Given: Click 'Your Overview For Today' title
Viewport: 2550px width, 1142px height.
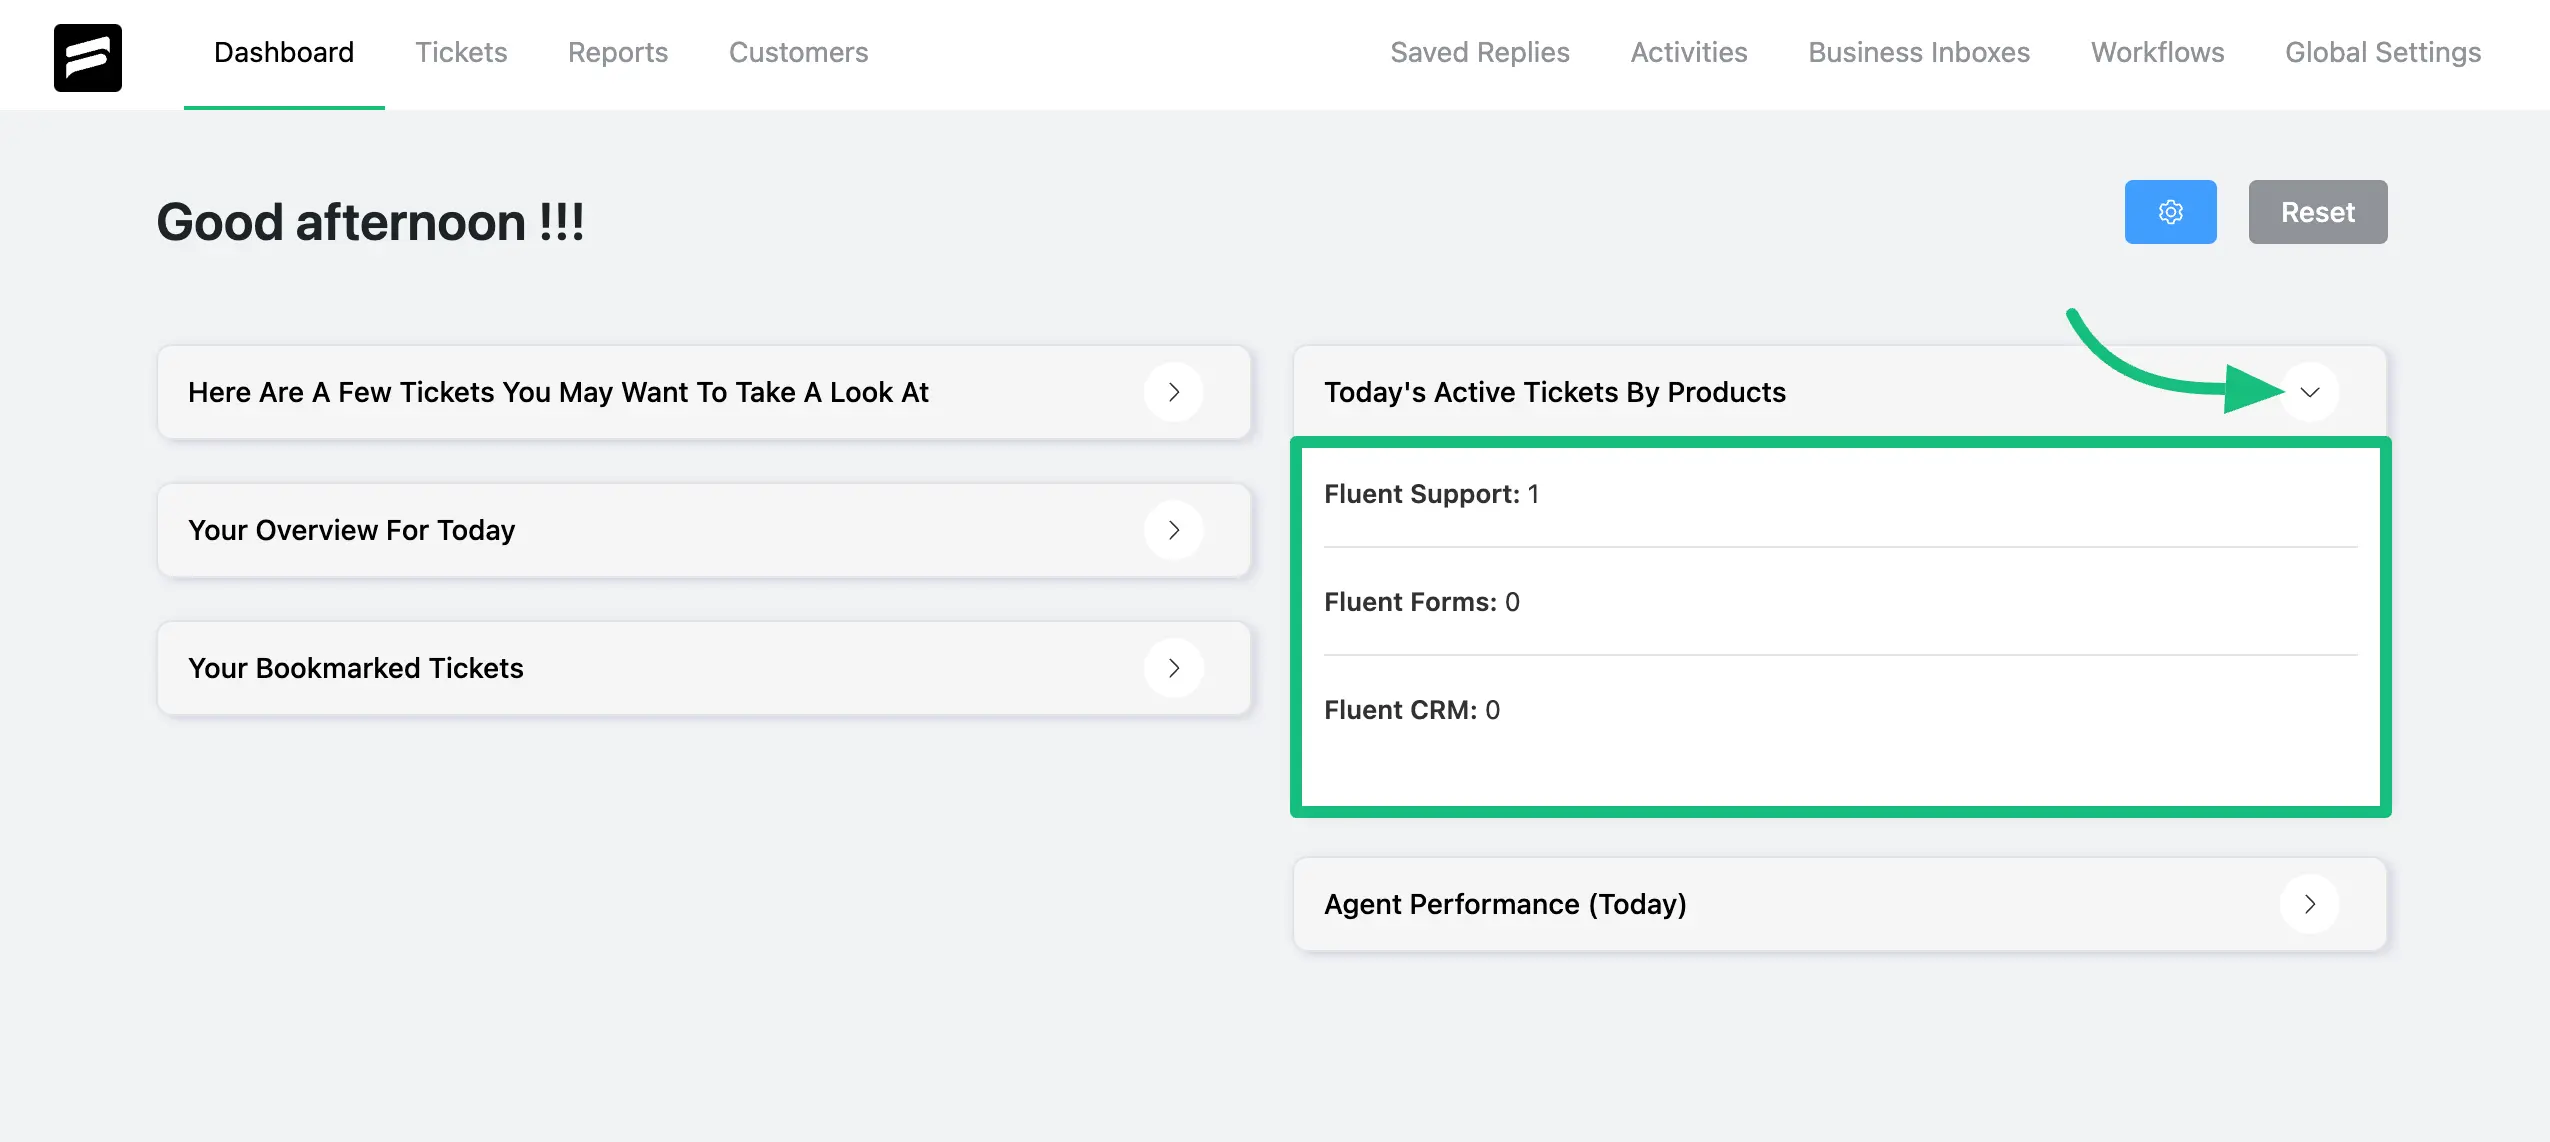Looking at the screenshot, I should 352,530.
